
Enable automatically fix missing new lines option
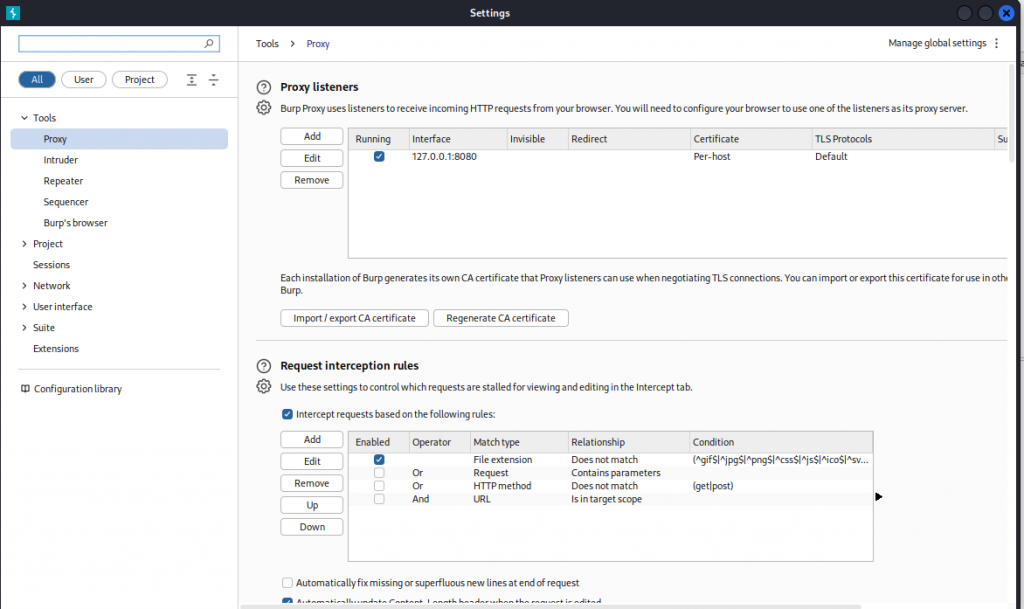coord(288,583)
